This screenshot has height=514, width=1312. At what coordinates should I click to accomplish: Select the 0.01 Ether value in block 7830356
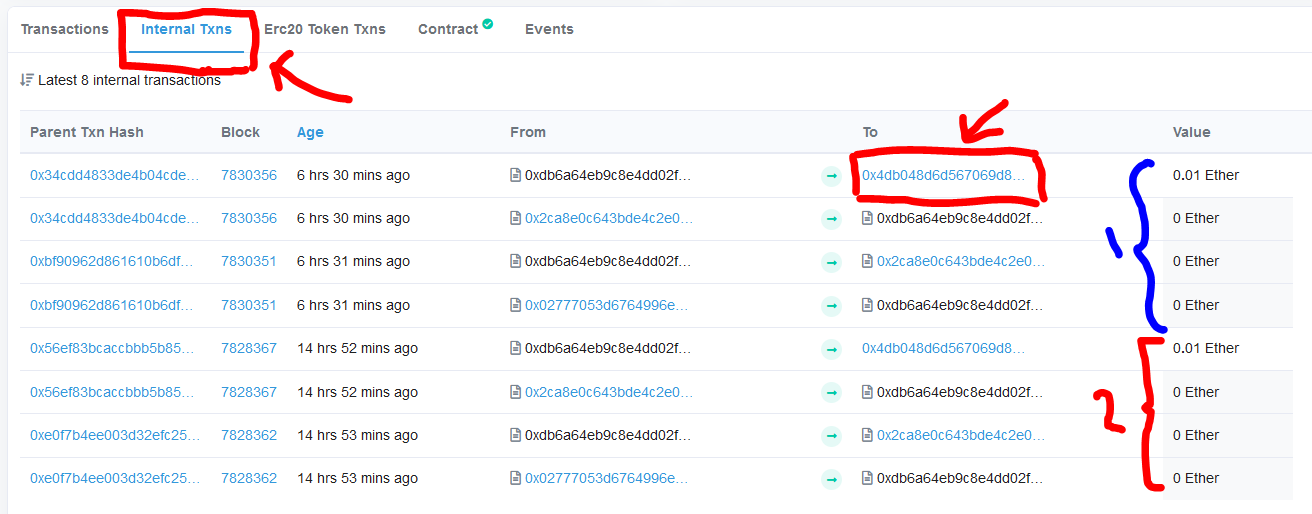(x=1206, y=175)
